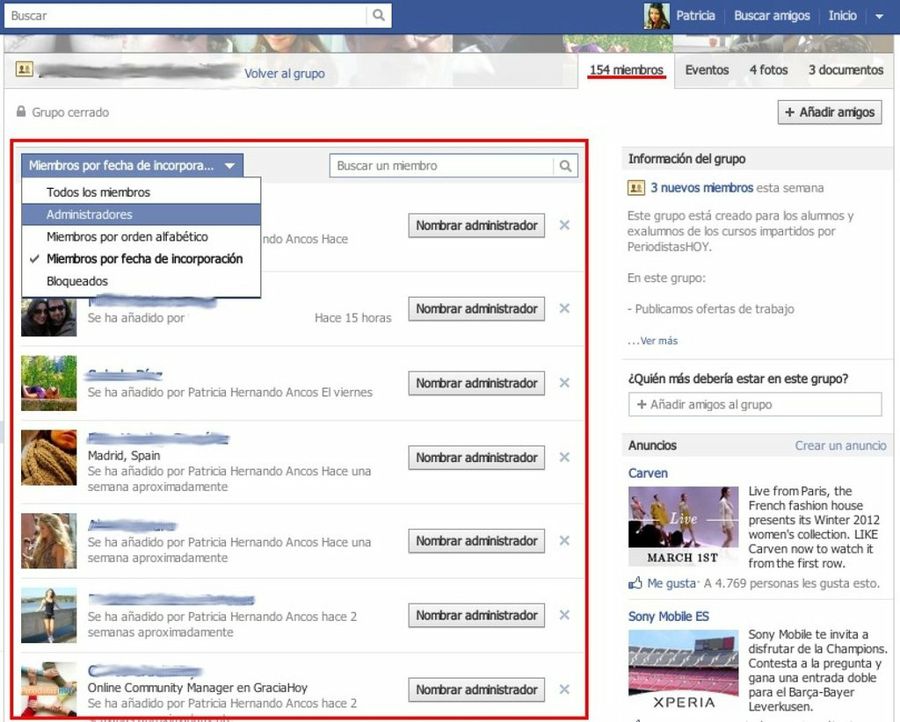This screenshot has width=900, height=722.
Task: Click the magnifier icon in the top search bar
Action: (378, 16)
